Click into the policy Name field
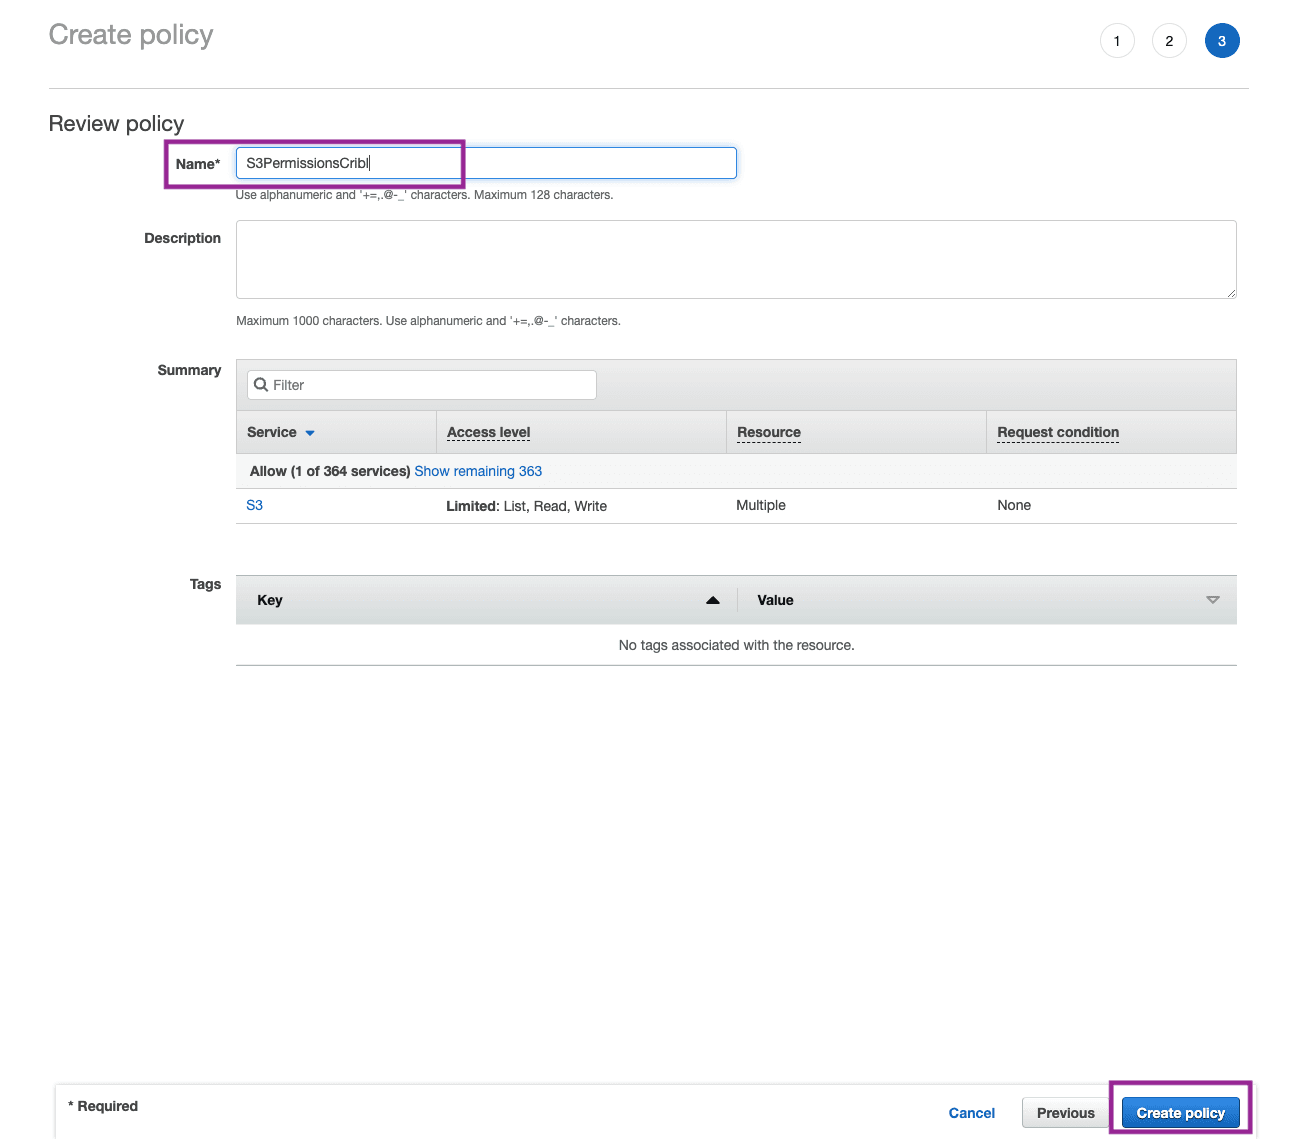 486,163
